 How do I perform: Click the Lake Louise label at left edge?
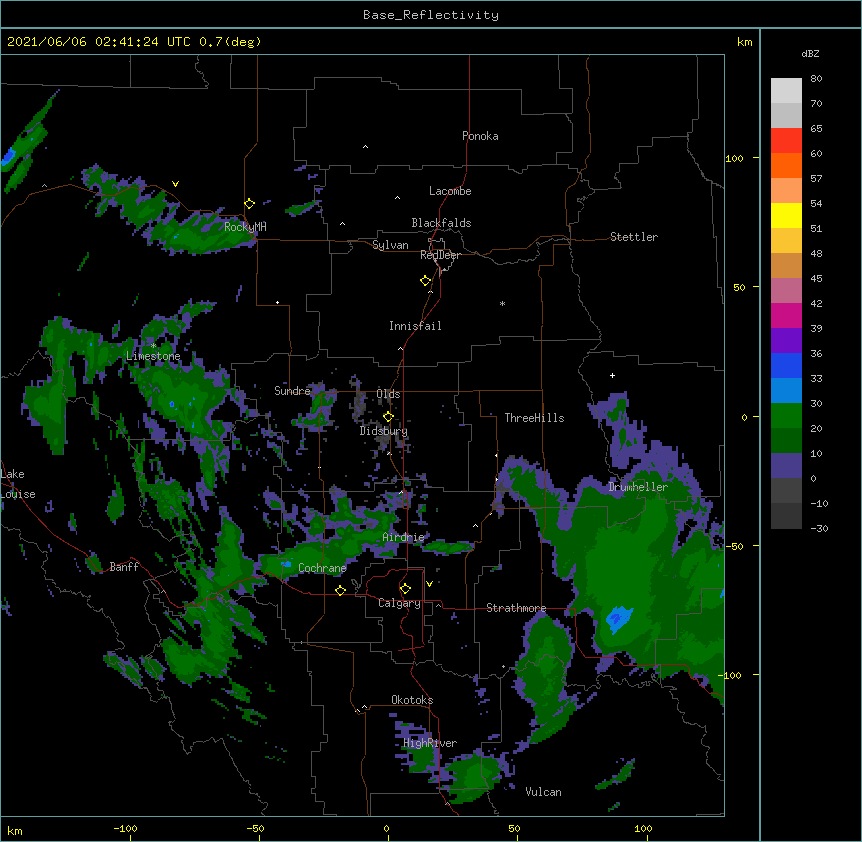click(x=18, y=484)
